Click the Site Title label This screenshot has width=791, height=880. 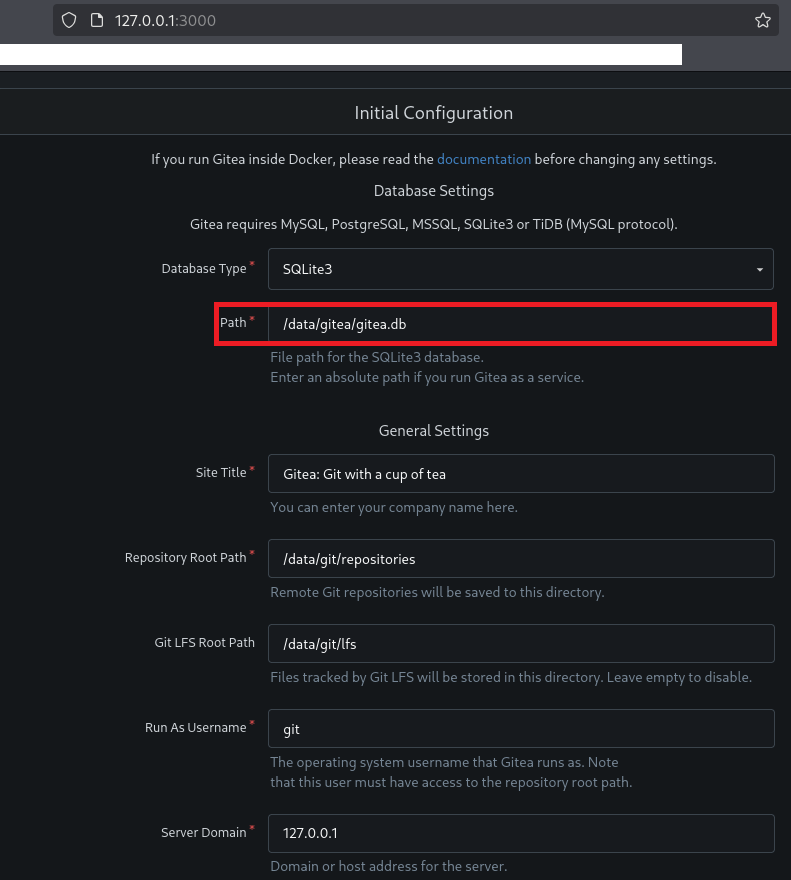221,473
